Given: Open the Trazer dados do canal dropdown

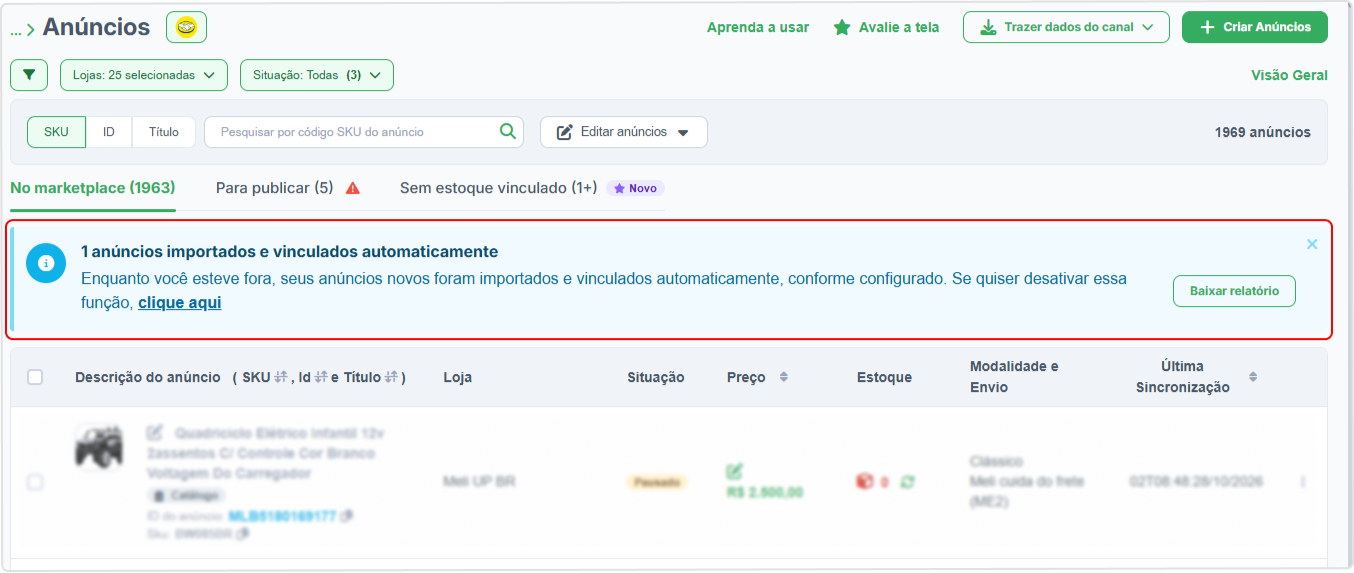Looking at the screenshot, I should coord(1066,27).
